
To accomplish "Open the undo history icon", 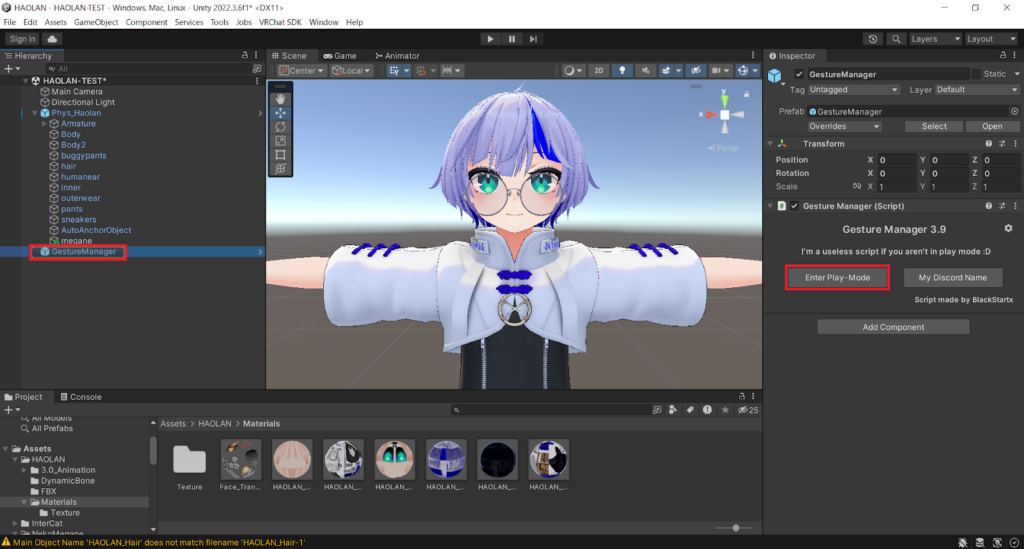I will coord(872,39).
